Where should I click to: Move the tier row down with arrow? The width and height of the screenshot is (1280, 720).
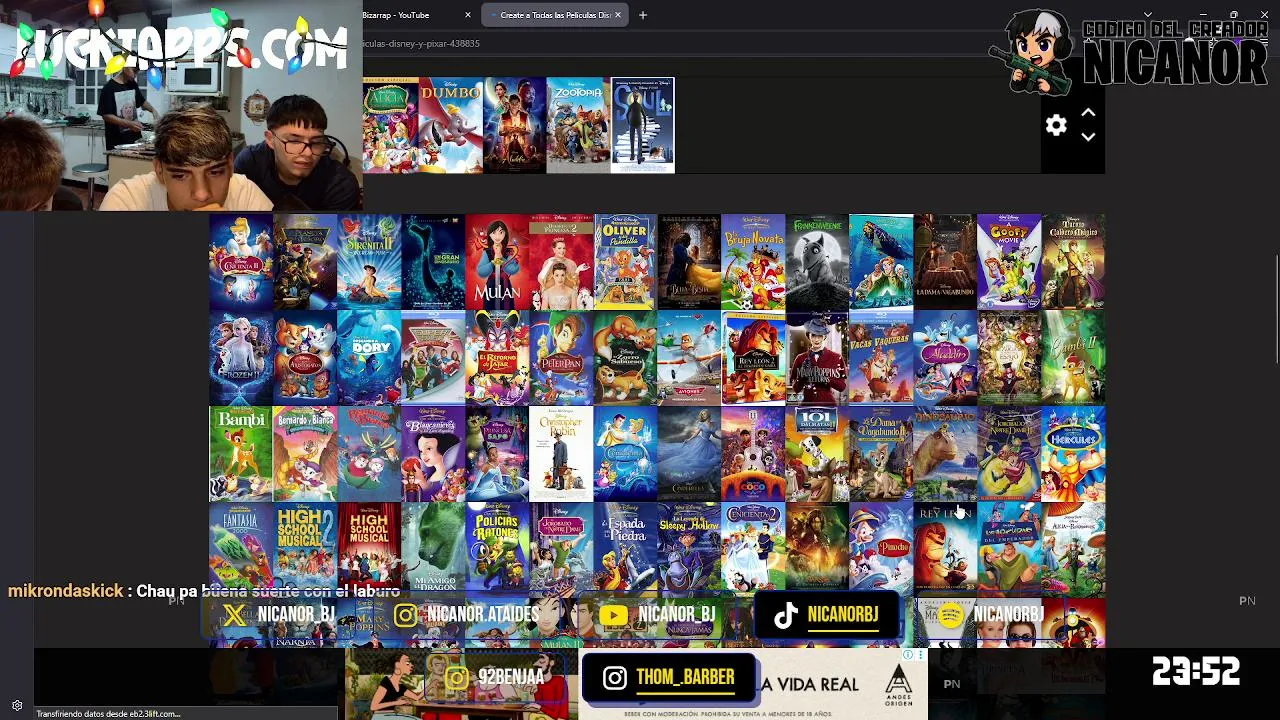(1088, 137)
